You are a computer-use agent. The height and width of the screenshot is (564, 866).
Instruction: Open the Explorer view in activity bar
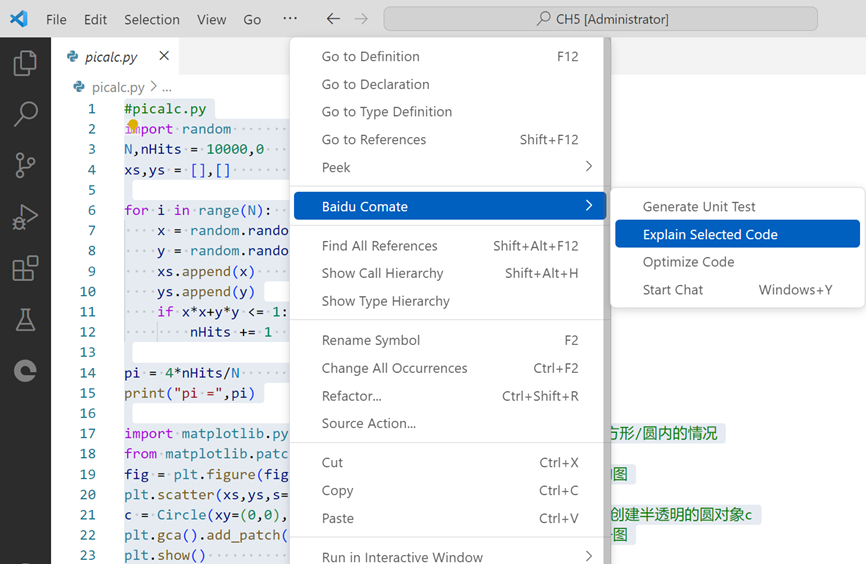pyautogui.click(x=25, y=63)
